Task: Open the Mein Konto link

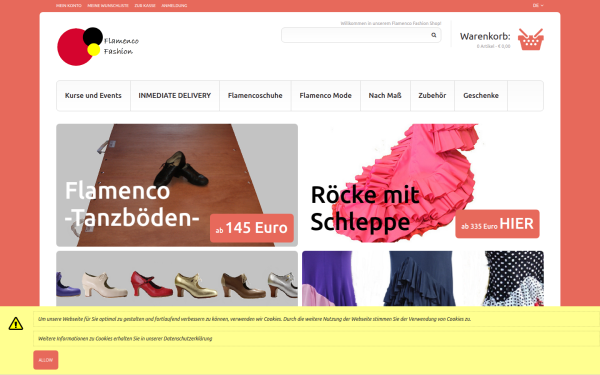Action: tap(69, 6)
